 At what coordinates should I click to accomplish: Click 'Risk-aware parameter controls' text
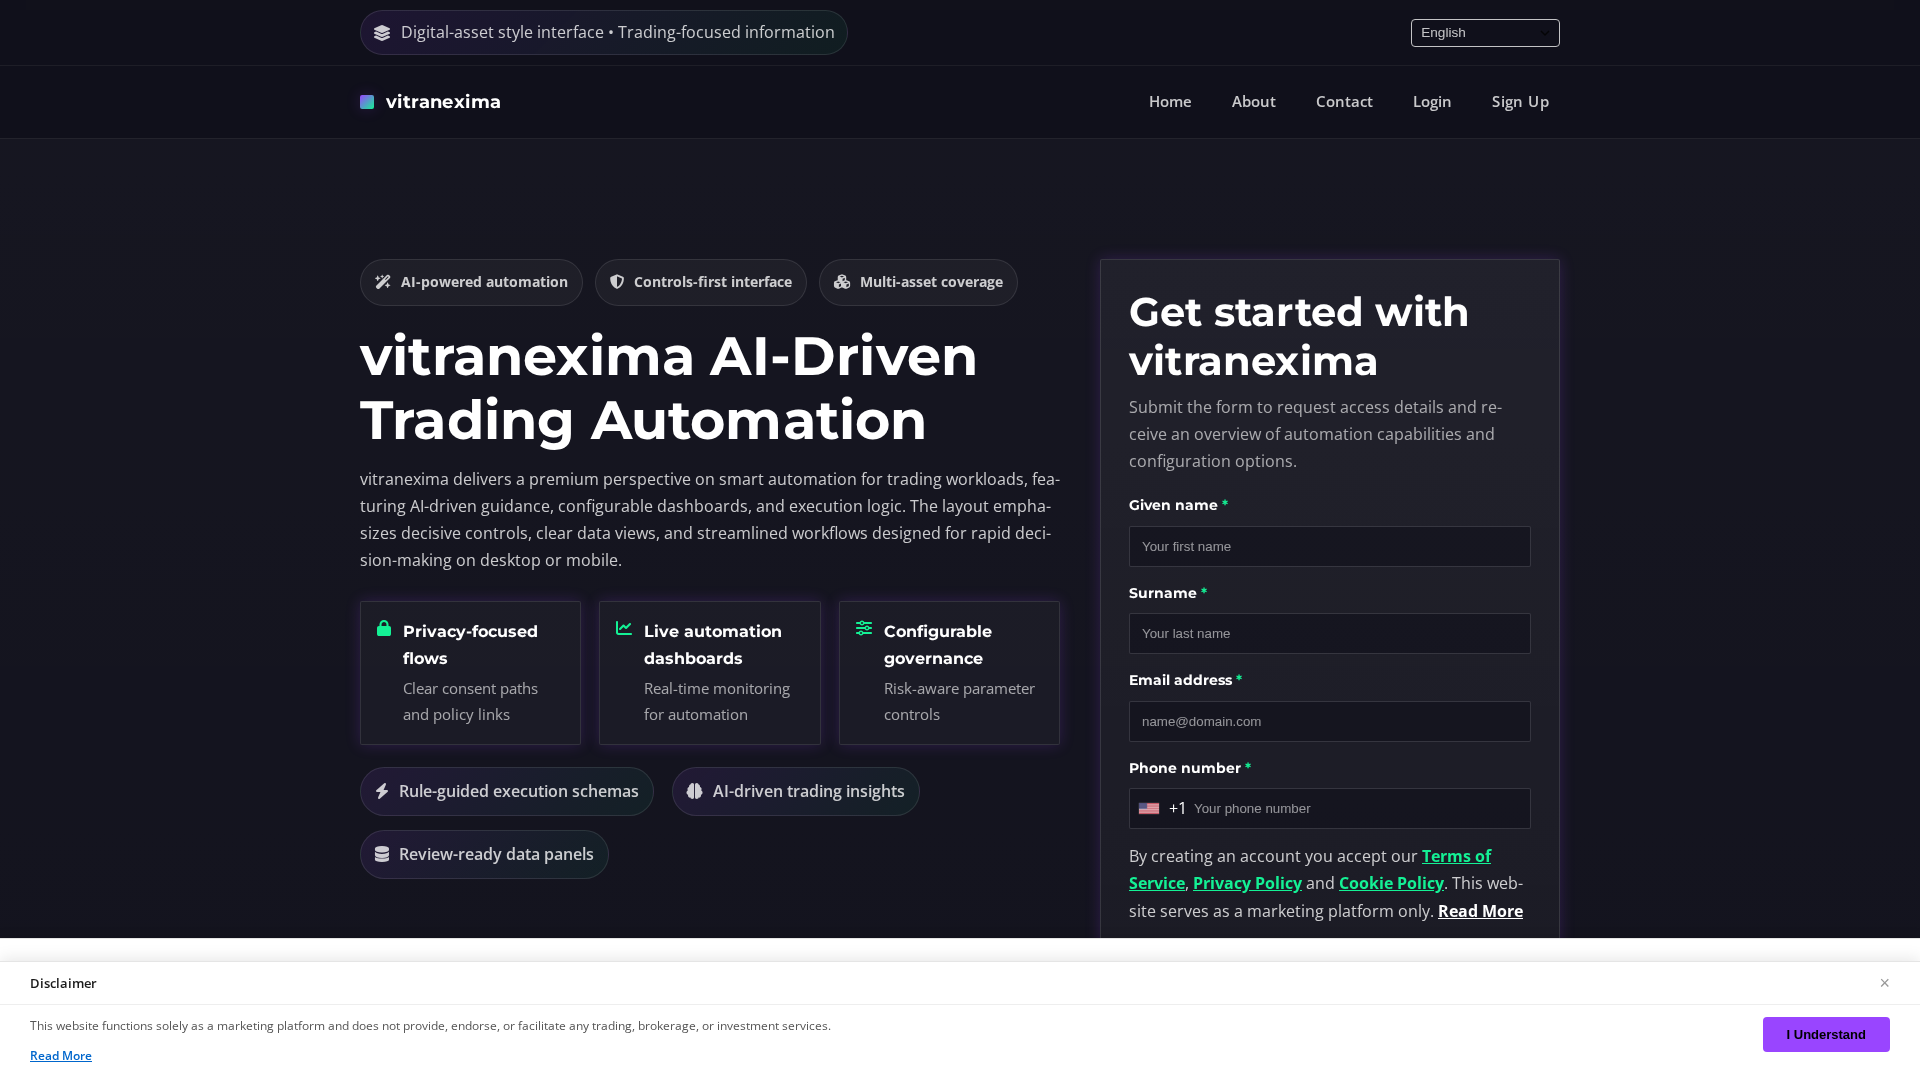click(959, 701)
